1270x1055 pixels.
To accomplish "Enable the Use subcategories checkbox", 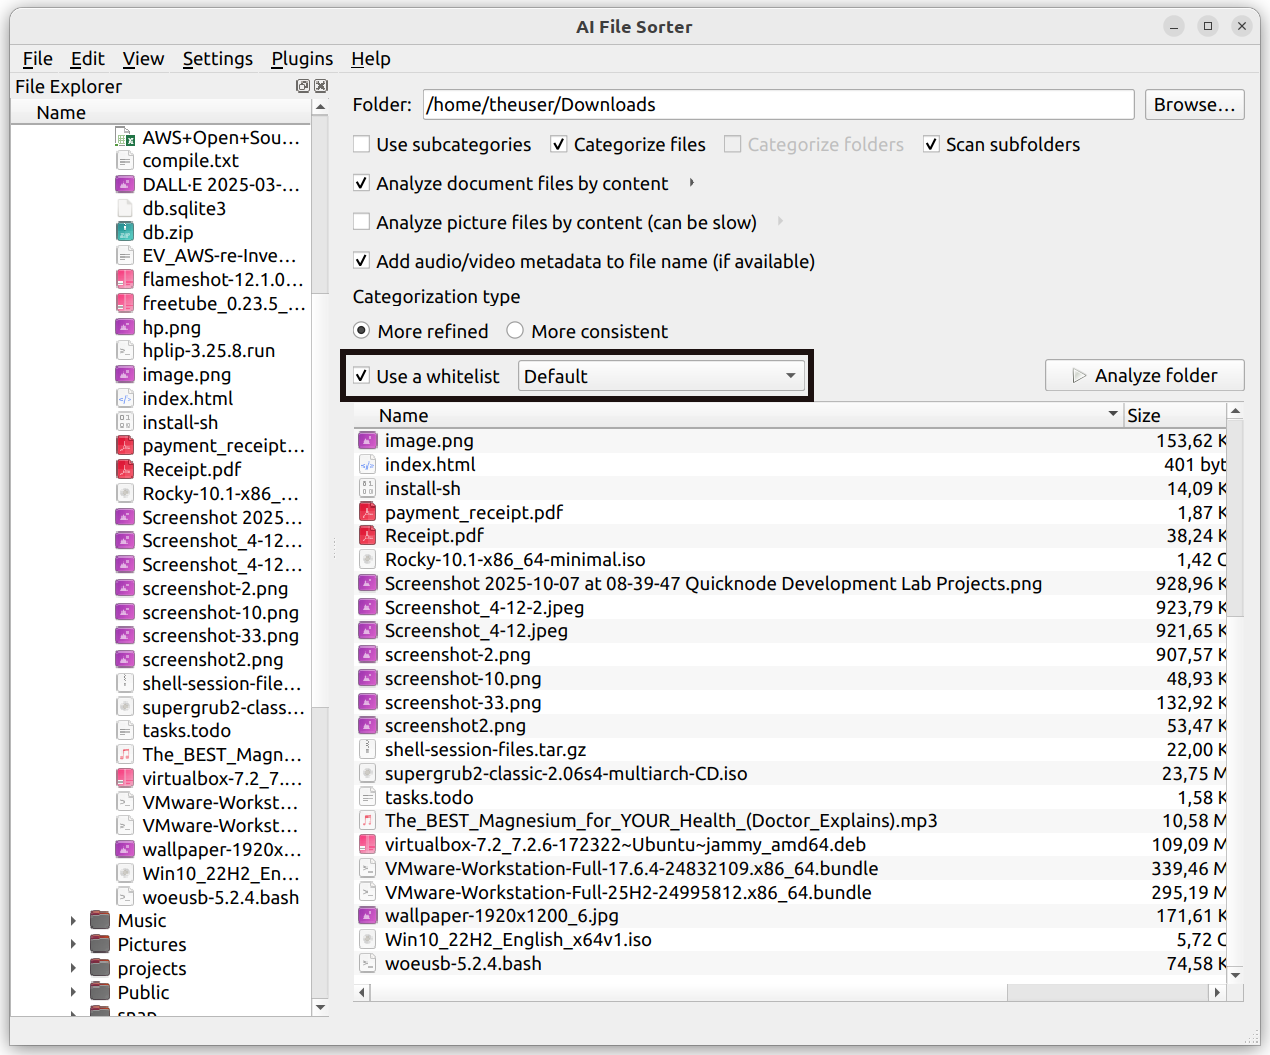I will pos(361,144).
